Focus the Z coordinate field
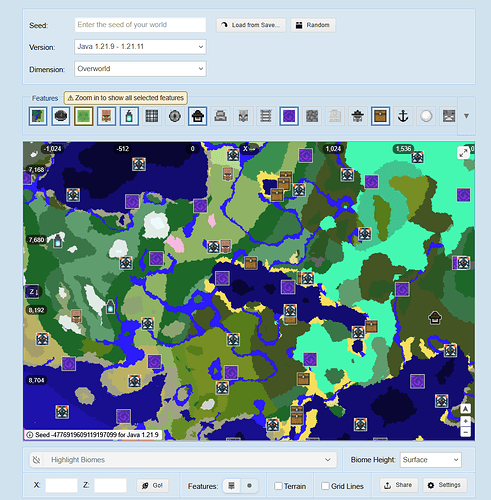This screenshot has height=500, width=491. pyautogui.click(x=110, y=486)
